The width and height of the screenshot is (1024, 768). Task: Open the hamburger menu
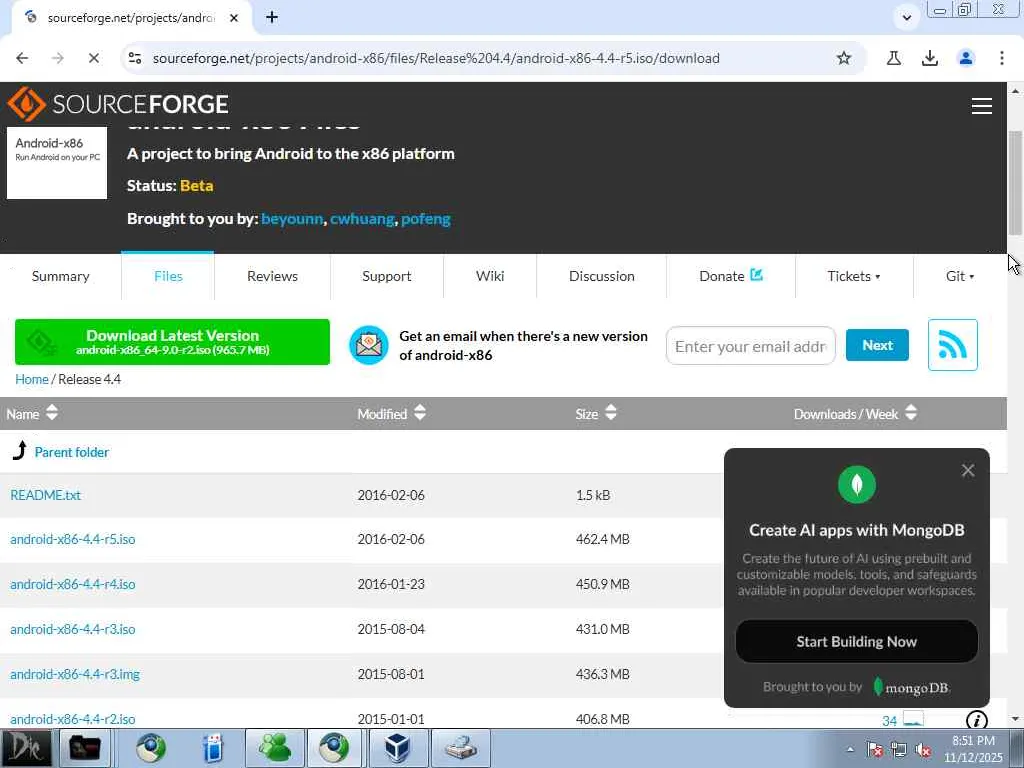point(982,106)
